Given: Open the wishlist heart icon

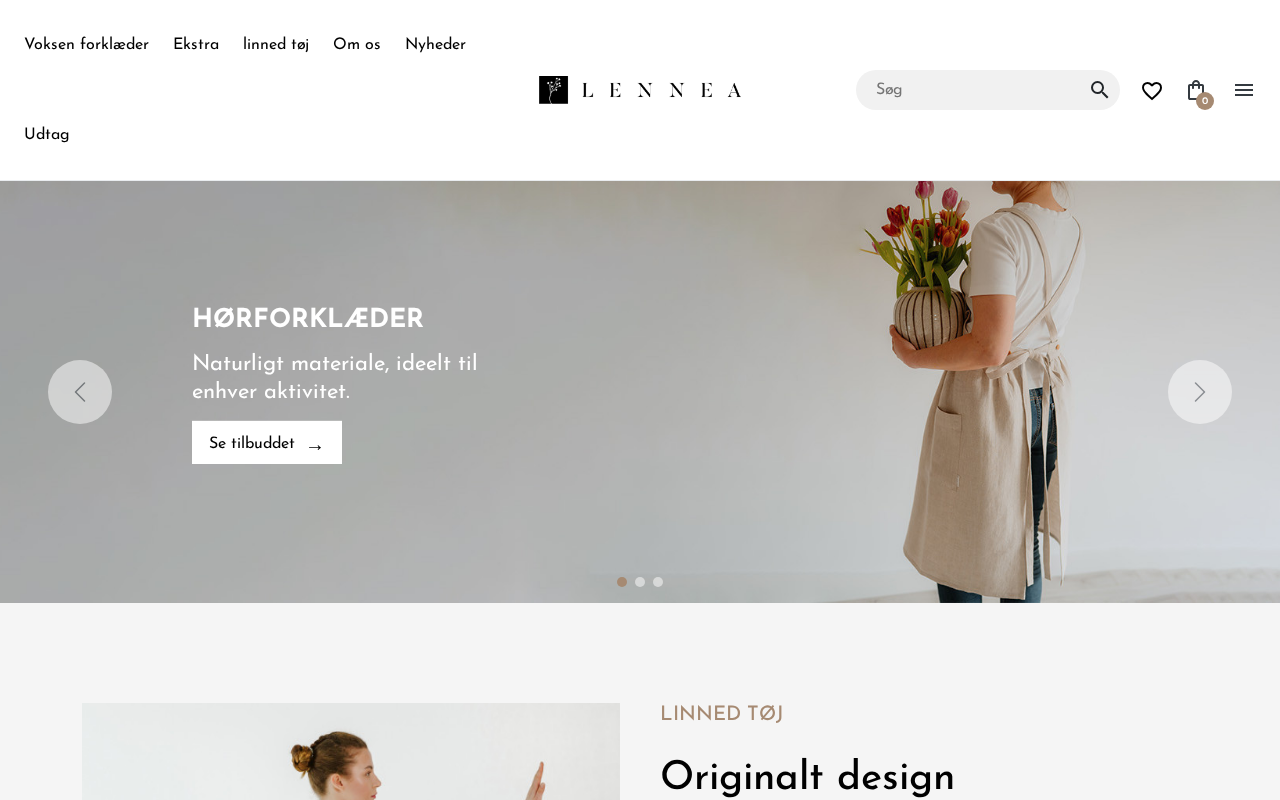Looking at the screenshot, I should point(1152,90).
